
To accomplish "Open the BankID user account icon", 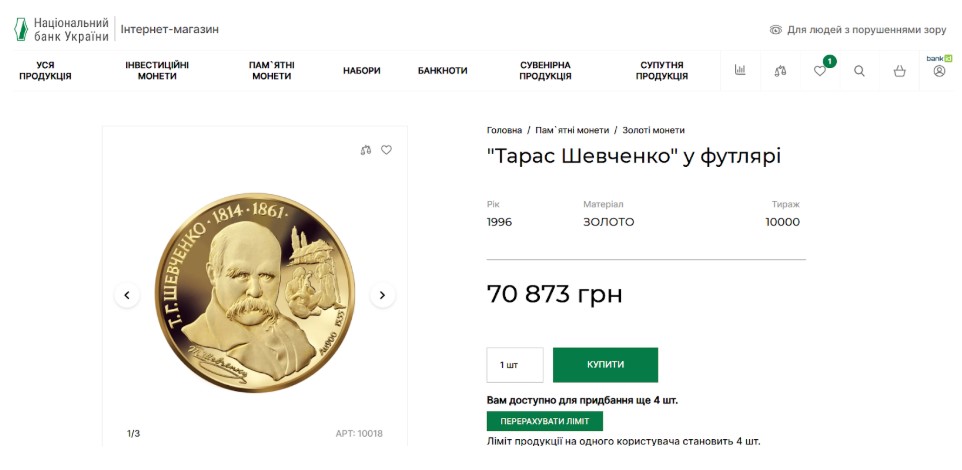I will coord(939,70).
